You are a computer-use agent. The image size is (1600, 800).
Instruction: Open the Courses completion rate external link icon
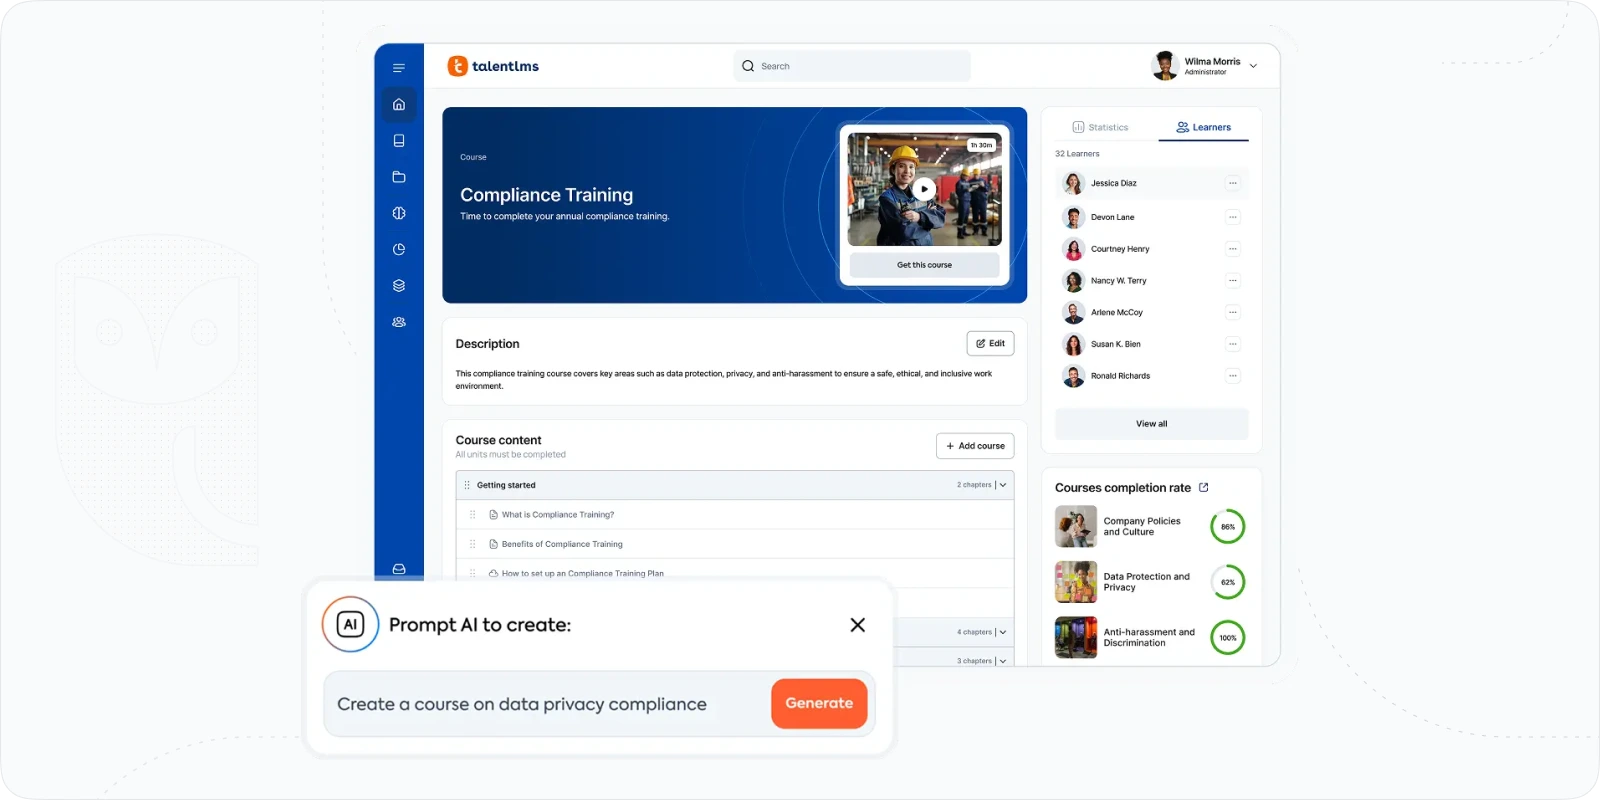tap(1203, 488)
